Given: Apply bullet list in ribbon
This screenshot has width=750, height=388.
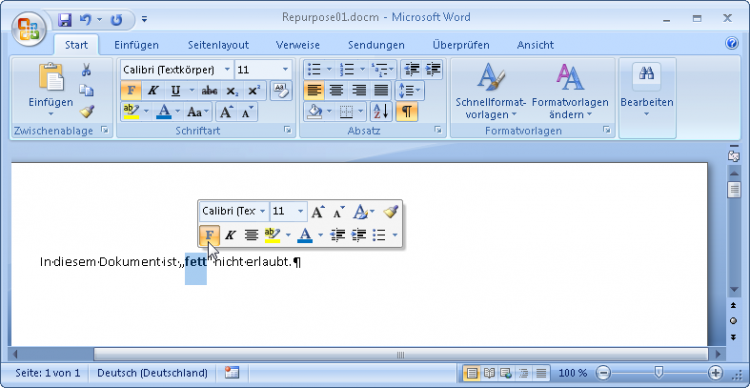Looking at the screenshot, I should click(x=314, y=70).
